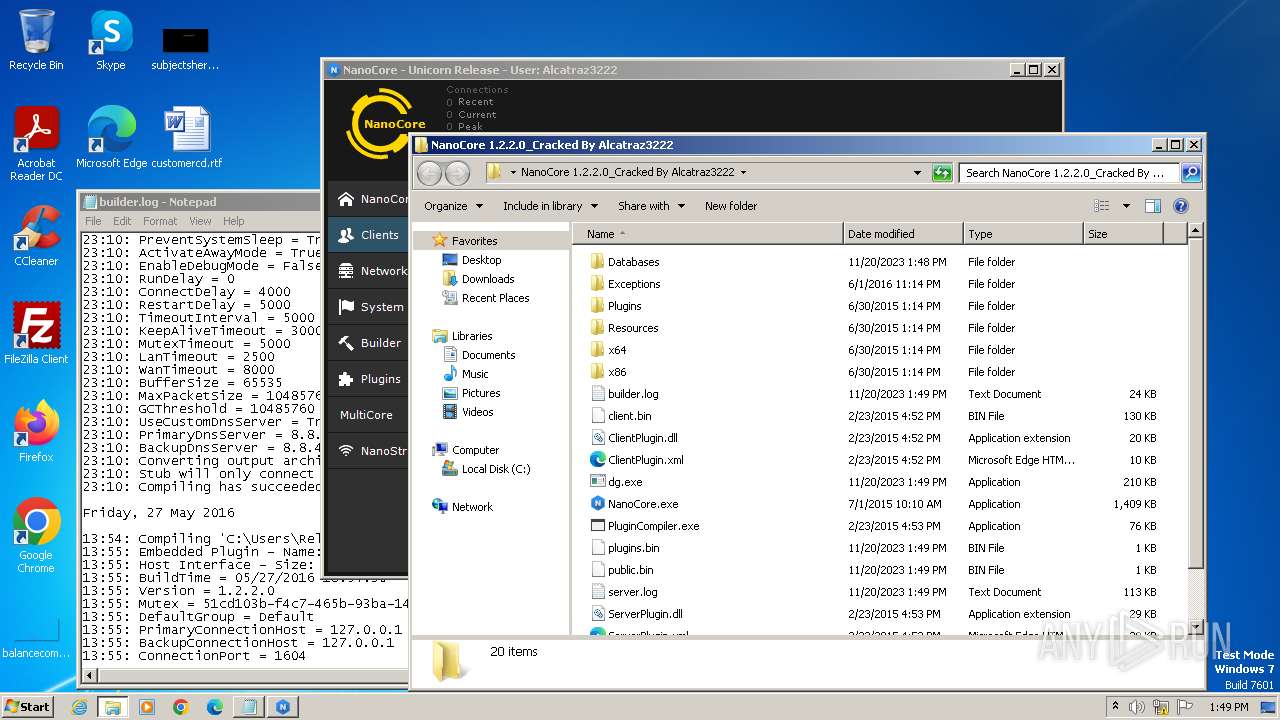The width and height of the screenshot is (1280, 720).
Task: Open Internet Explorer from the taskbar
Action: pyautogui.click(x=80, y=707)
